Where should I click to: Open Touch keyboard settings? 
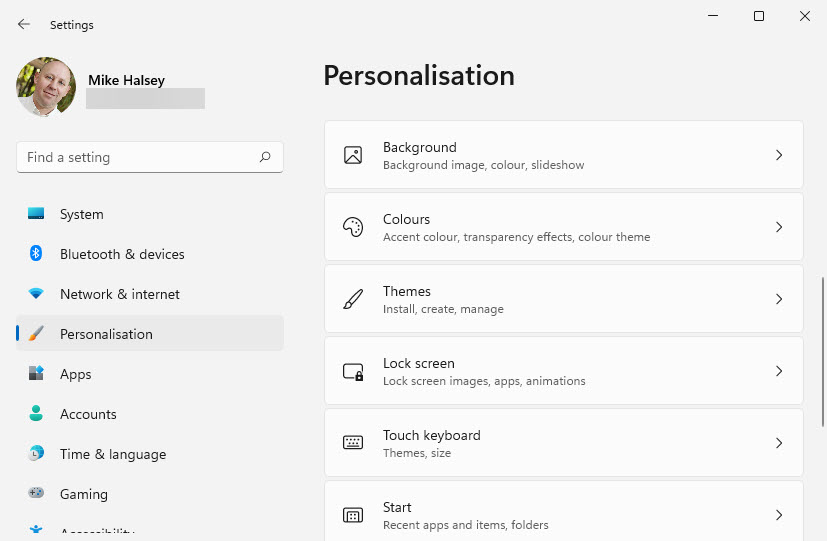pyautogui.click(x=563, y=443)
